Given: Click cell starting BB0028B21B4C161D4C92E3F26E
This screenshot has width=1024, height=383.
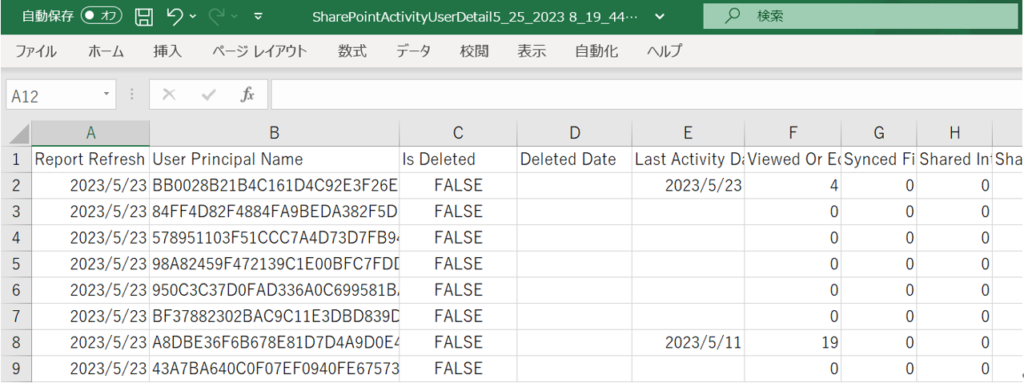Looking at the screenshot, I should 274,186.
